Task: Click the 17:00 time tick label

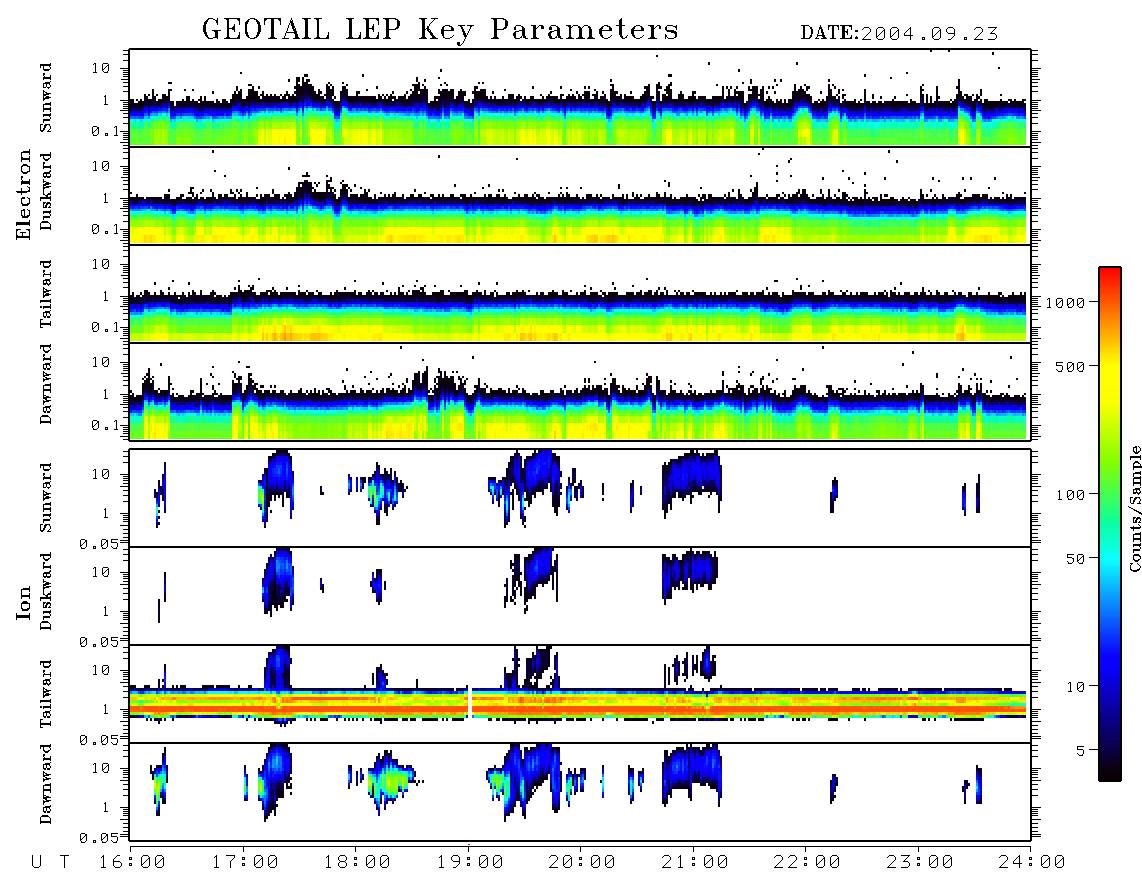Action: (x=244, y=863)
